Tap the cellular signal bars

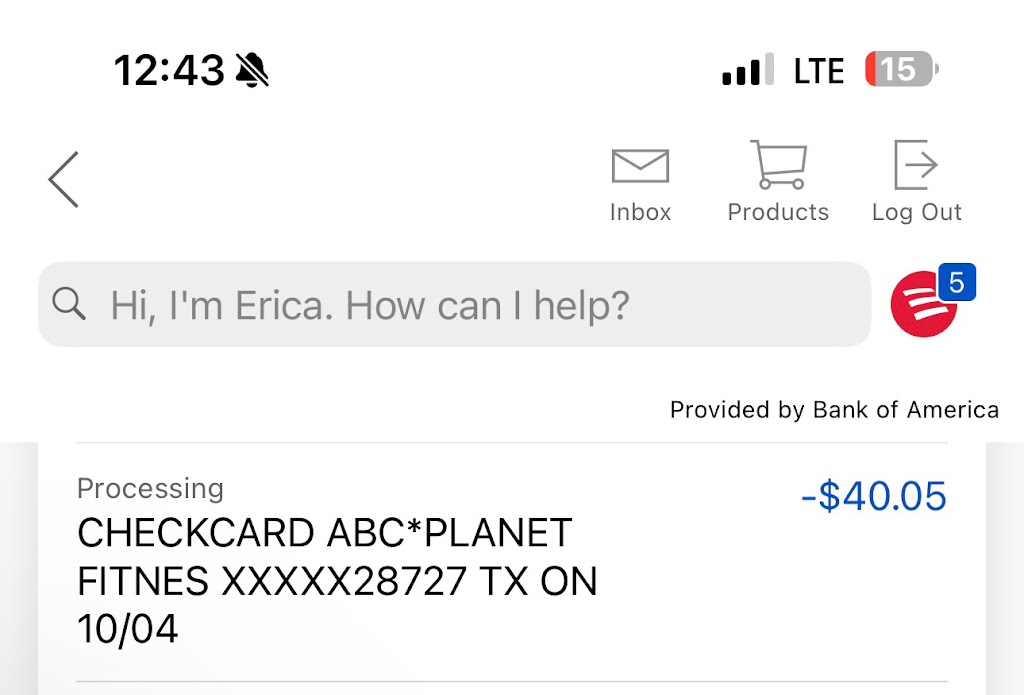[x=748, y=70]
